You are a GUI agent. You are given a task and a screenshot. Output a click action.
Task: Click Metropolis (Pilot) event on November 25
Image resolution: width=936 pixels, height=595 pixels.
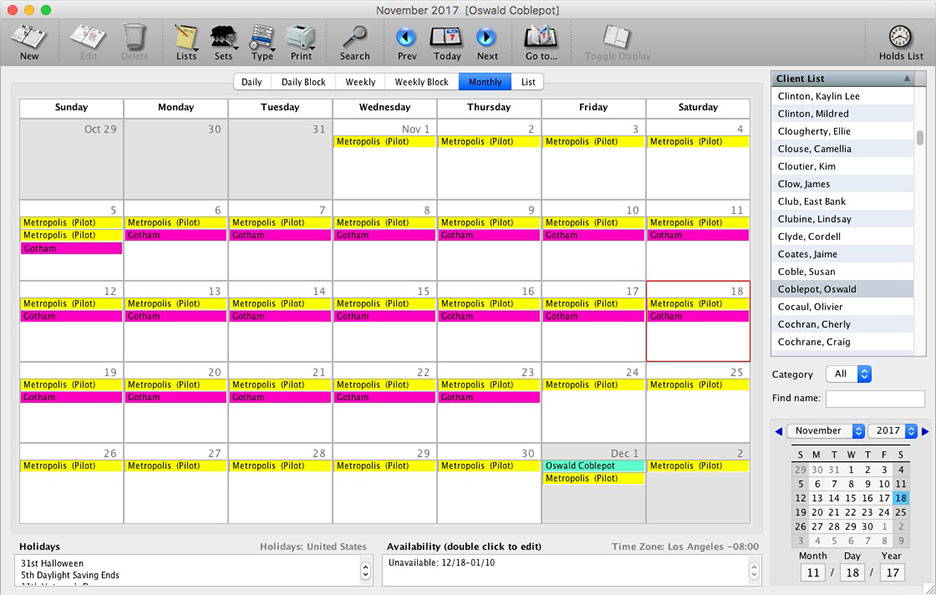point(698,385)
